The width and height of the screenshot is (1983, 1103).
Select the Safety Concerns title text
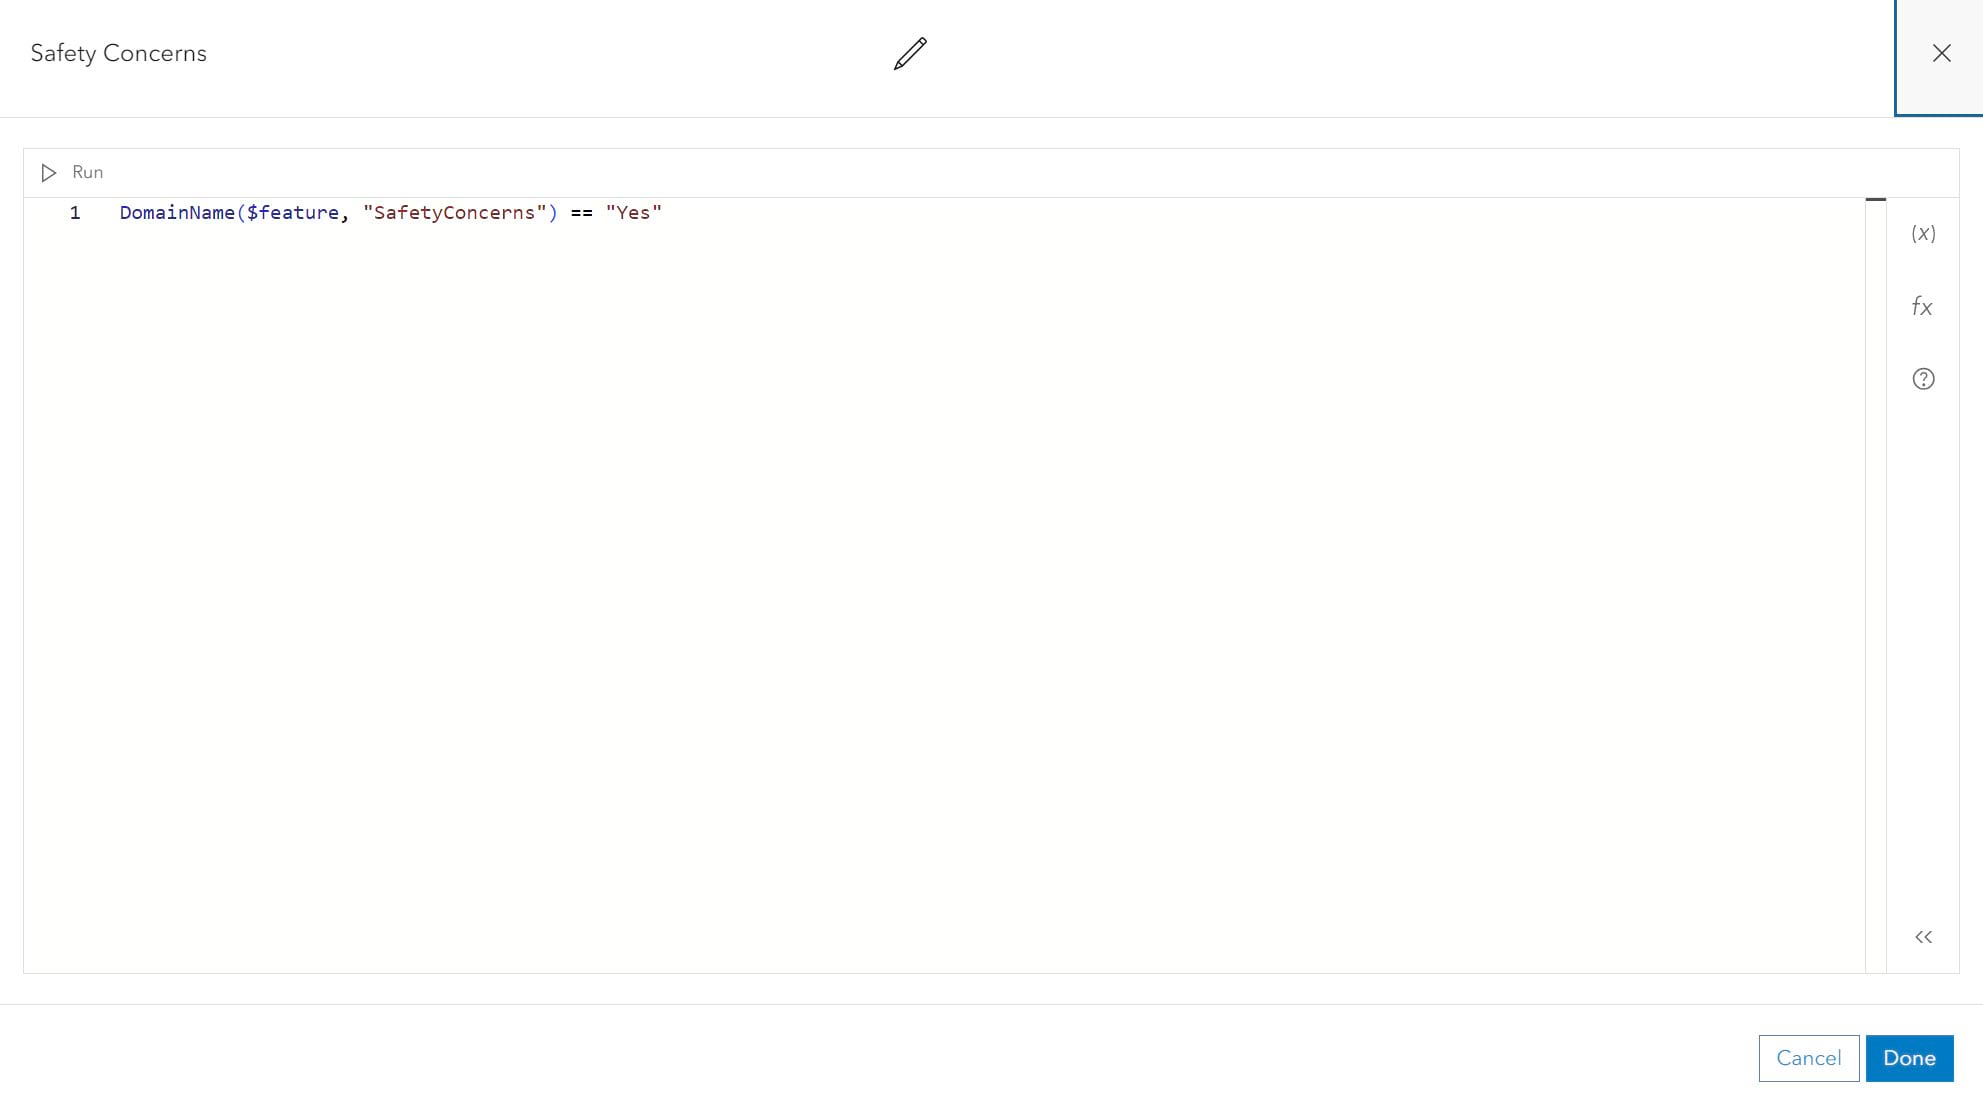(118, 53)
